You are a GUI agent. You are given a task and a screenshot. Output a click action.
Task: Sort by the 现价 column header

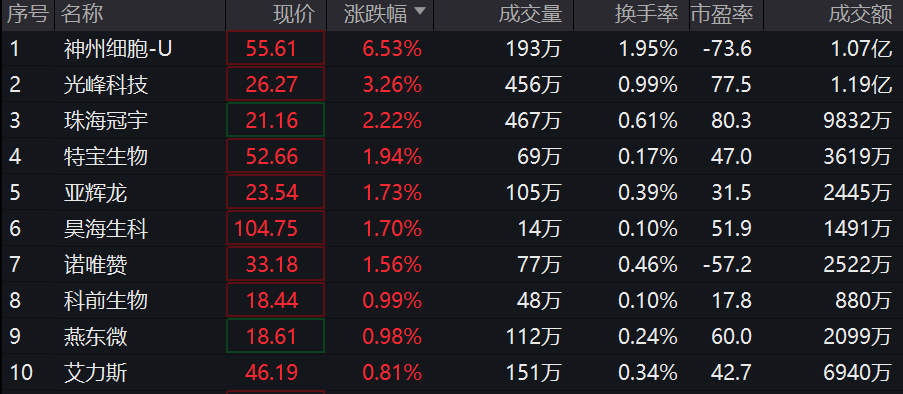[295, 14]
